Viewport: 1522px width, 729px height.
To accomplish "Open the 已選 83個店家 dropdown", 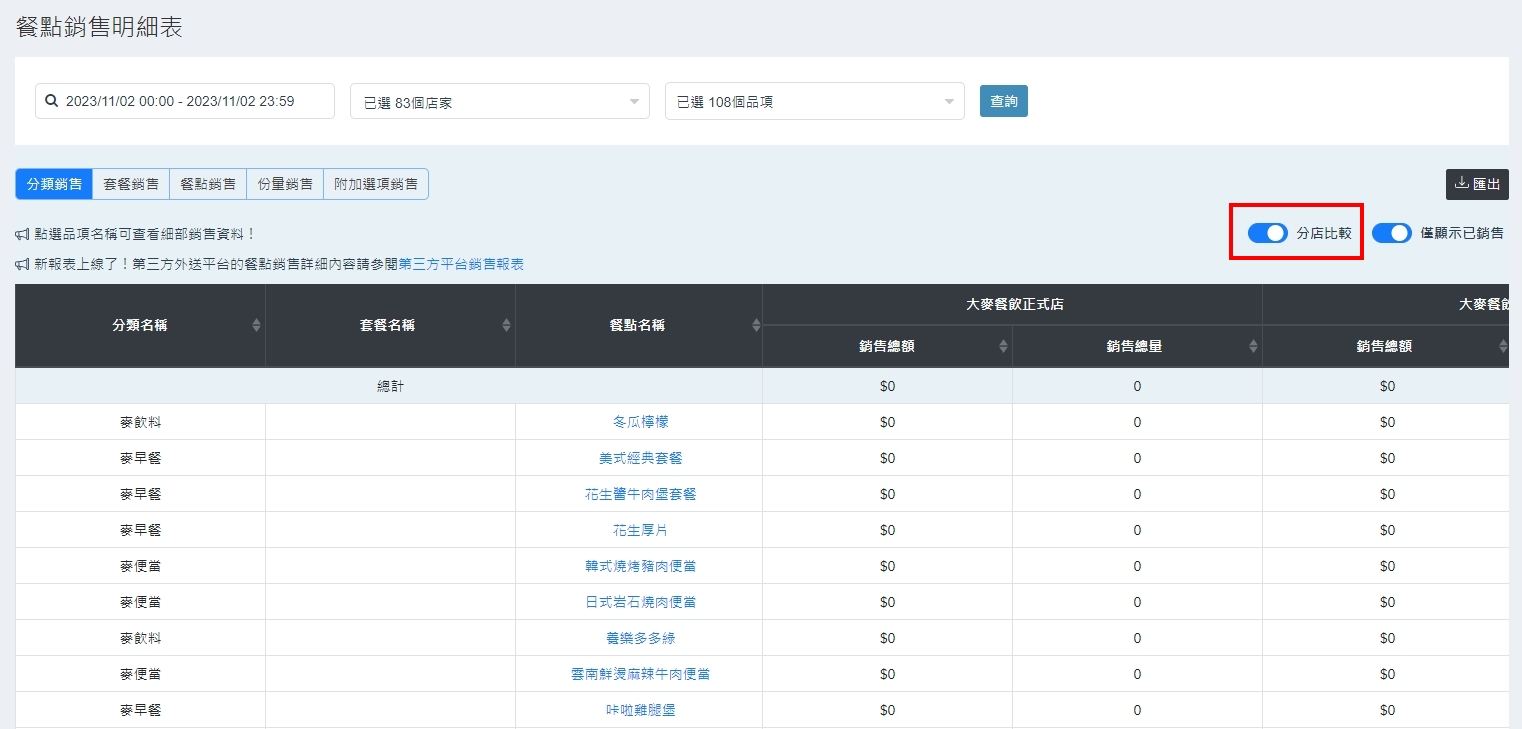I will (499, 102).
